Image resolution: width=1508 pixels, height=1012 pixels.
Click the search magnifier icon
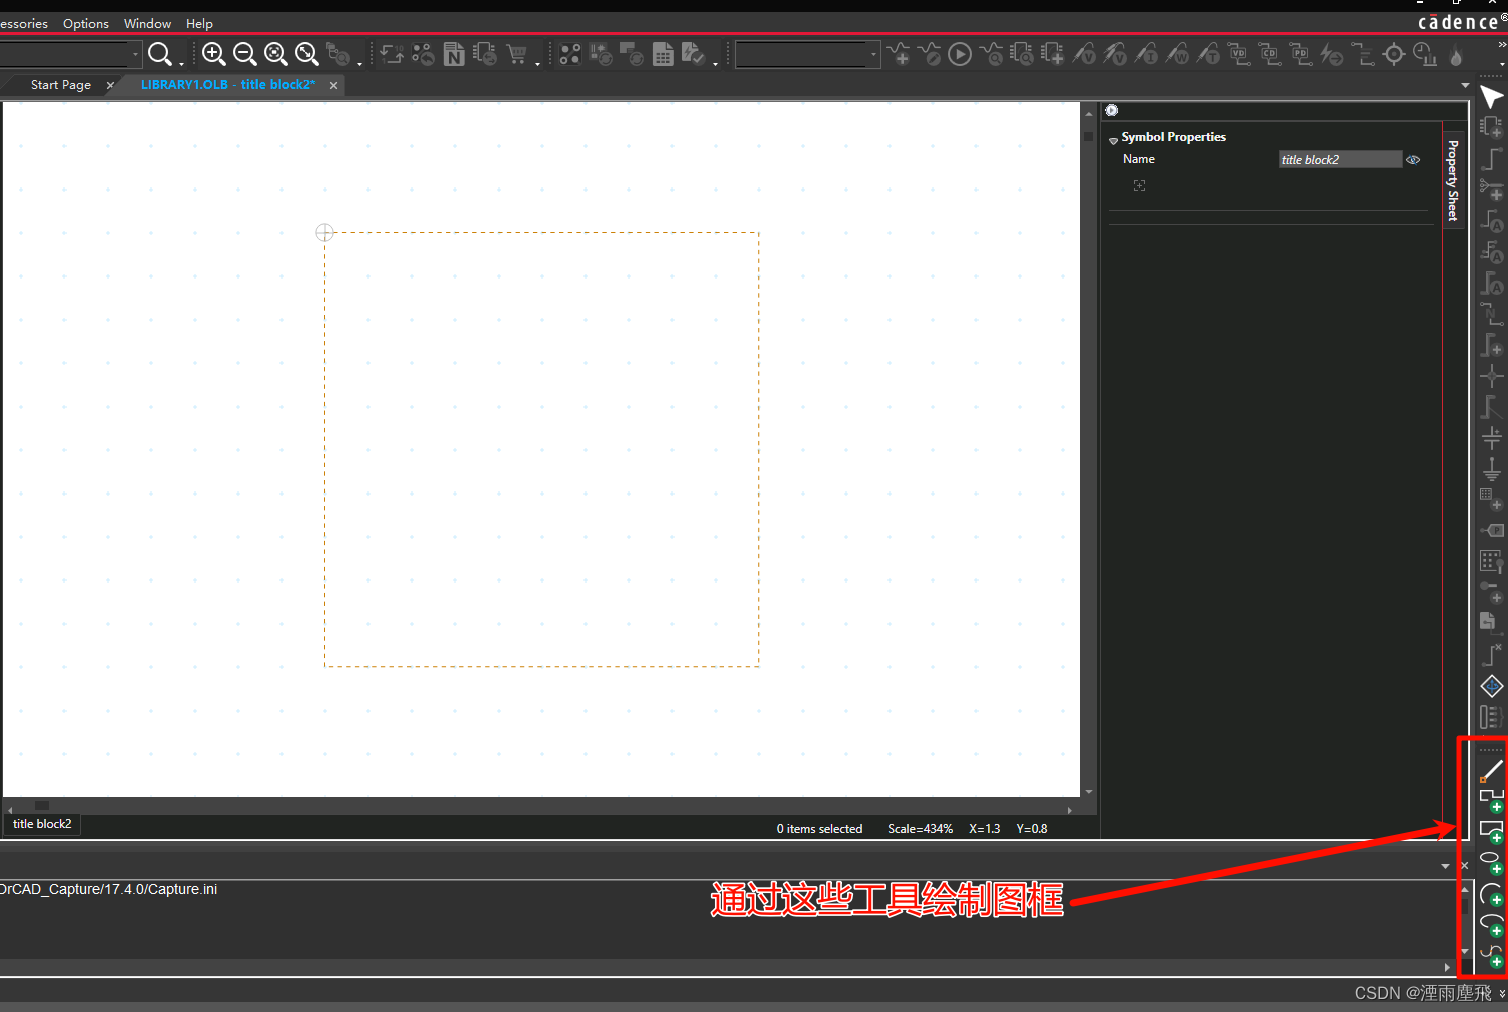[159, 54]
